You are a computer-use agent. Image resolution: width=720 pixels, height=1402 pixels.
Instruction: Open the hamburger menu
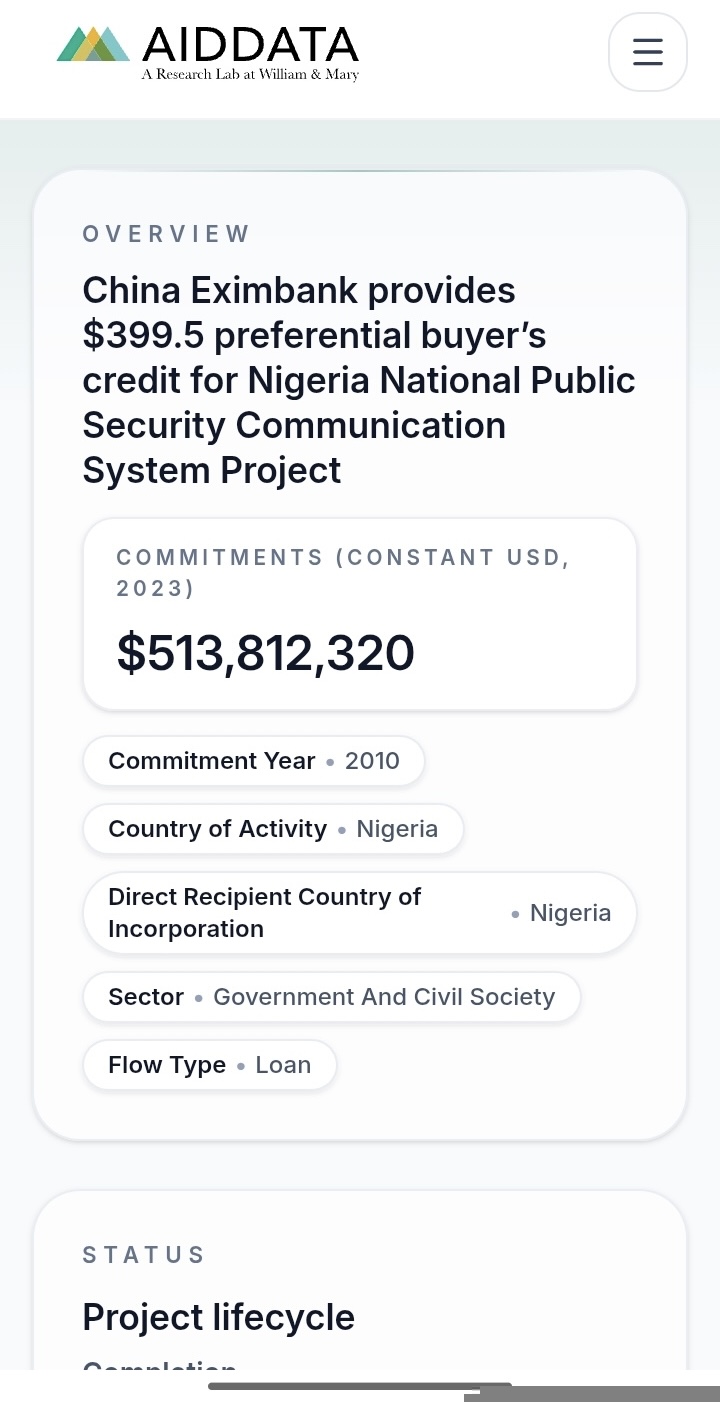pos(648,52)
